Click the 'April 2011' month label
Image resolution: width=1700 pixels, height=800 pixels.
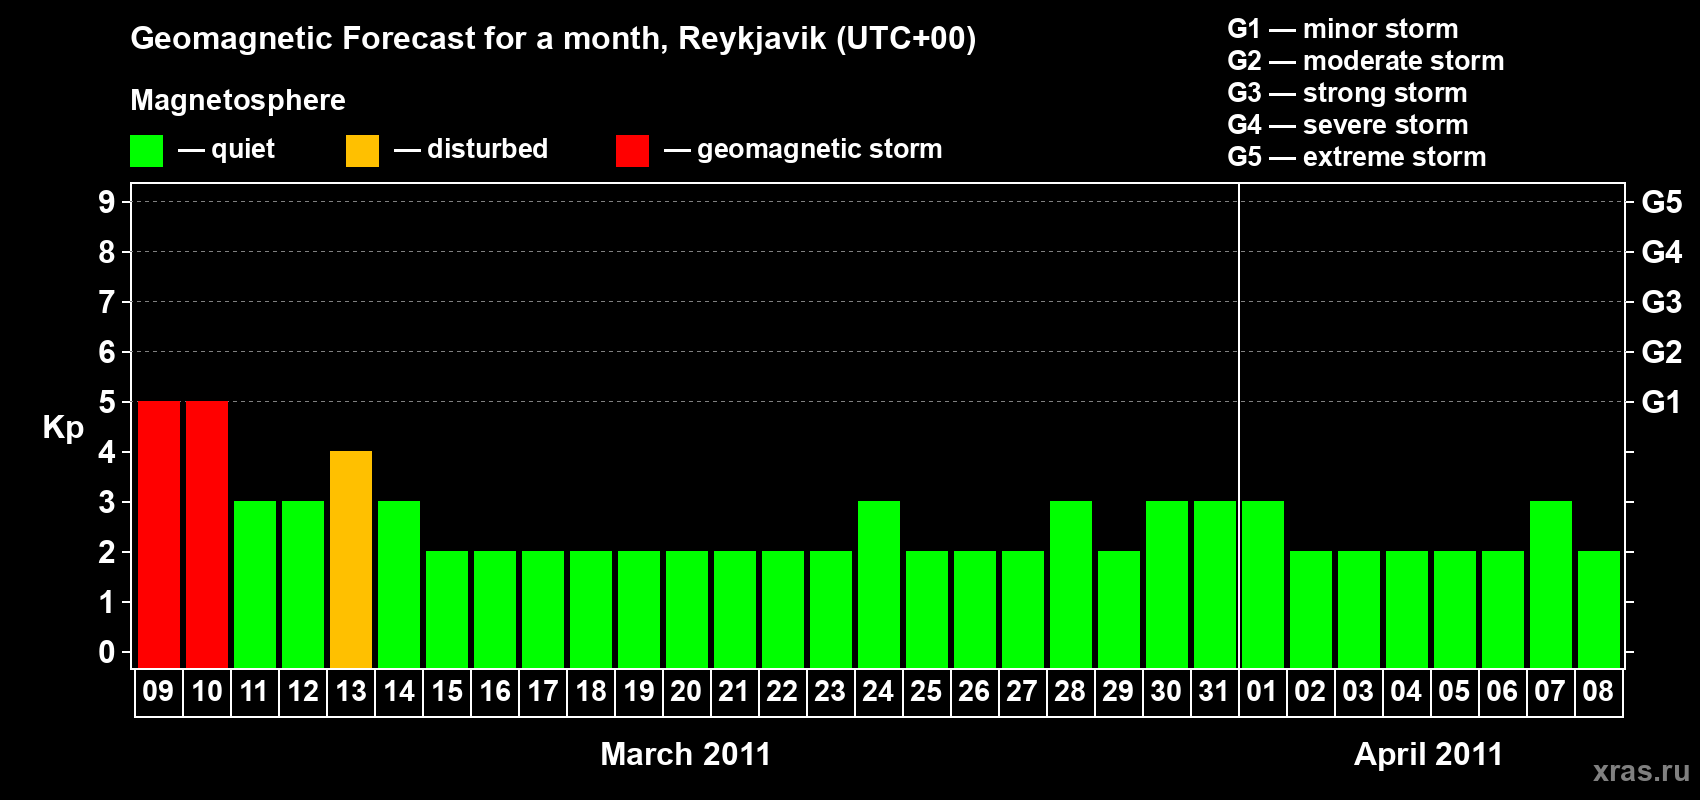point(1428,754)
